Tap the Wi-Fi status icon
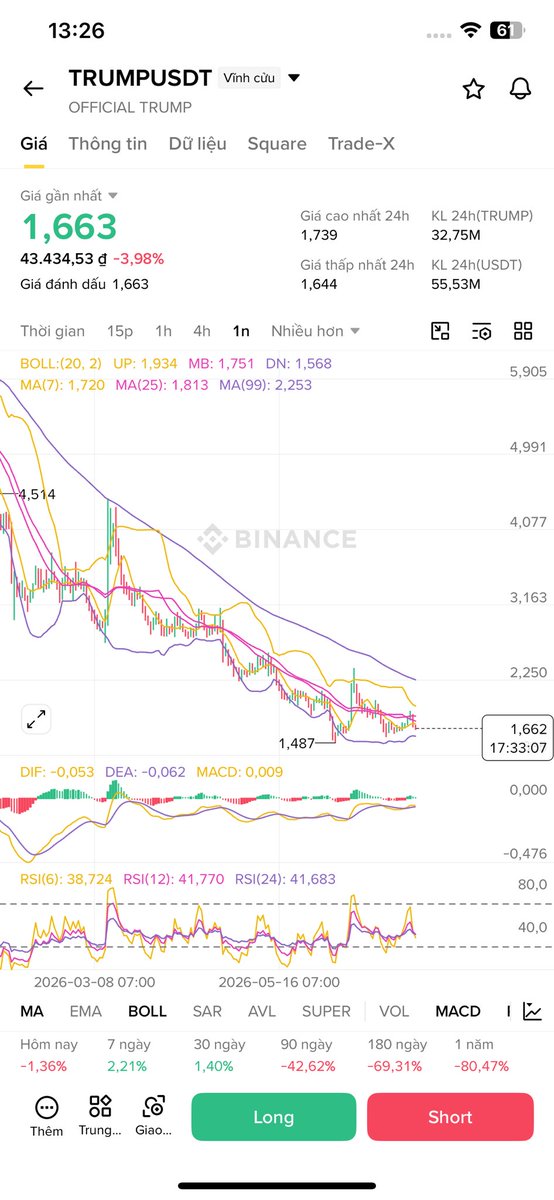 pos(470,31)
